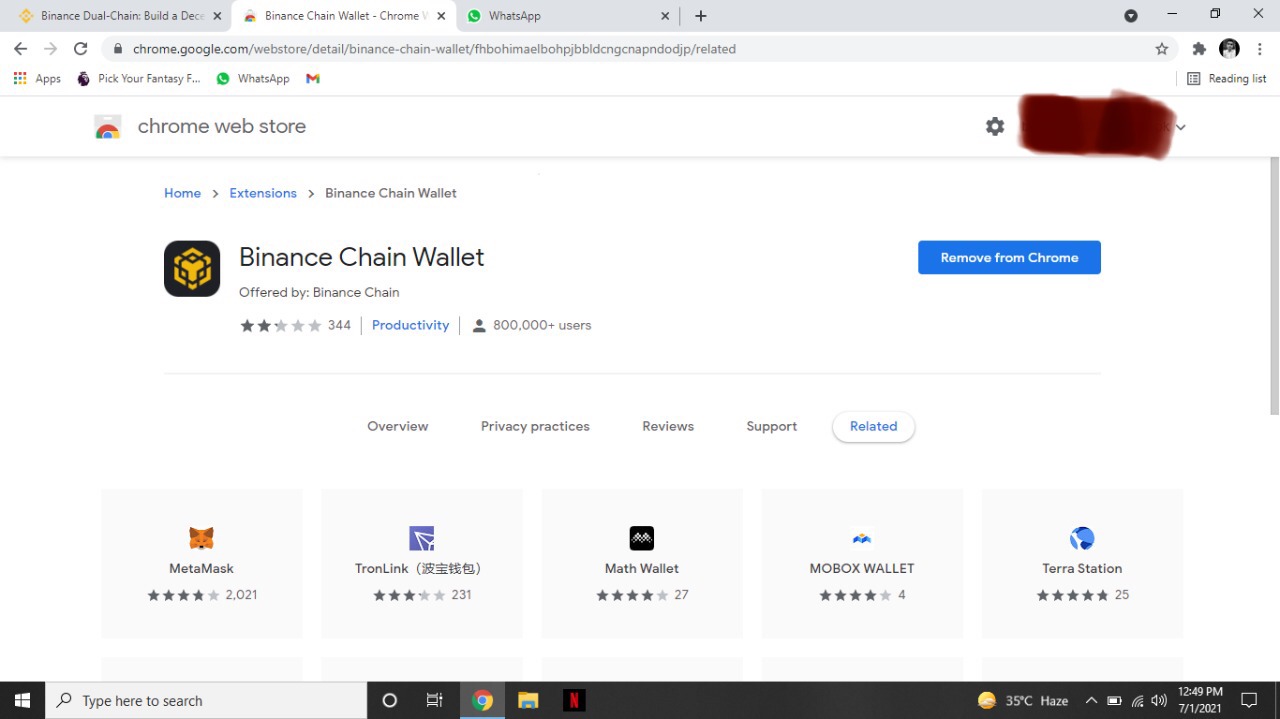Open the Wi-Fi network icon

pos(1138,700)
